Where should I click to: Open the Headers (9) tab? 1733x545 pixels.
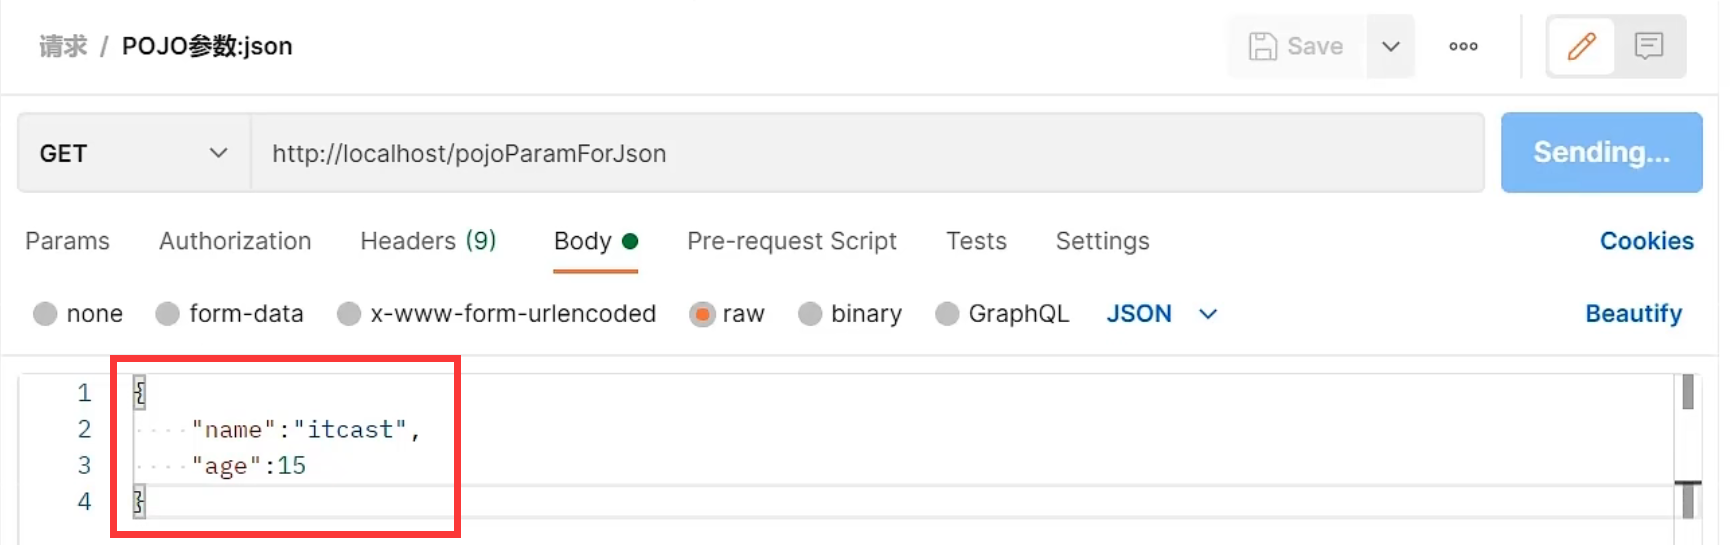tap(428, 241)
